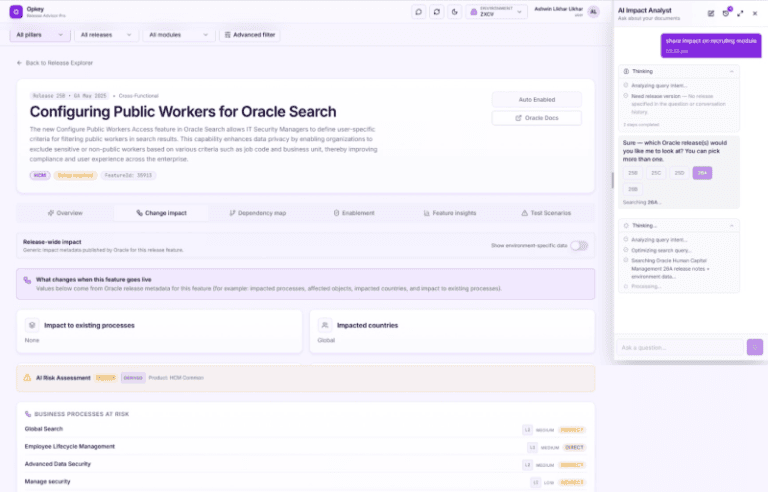Click the Change impact tab icon
Screen dimensions: 768x492
tap(140, 213)
